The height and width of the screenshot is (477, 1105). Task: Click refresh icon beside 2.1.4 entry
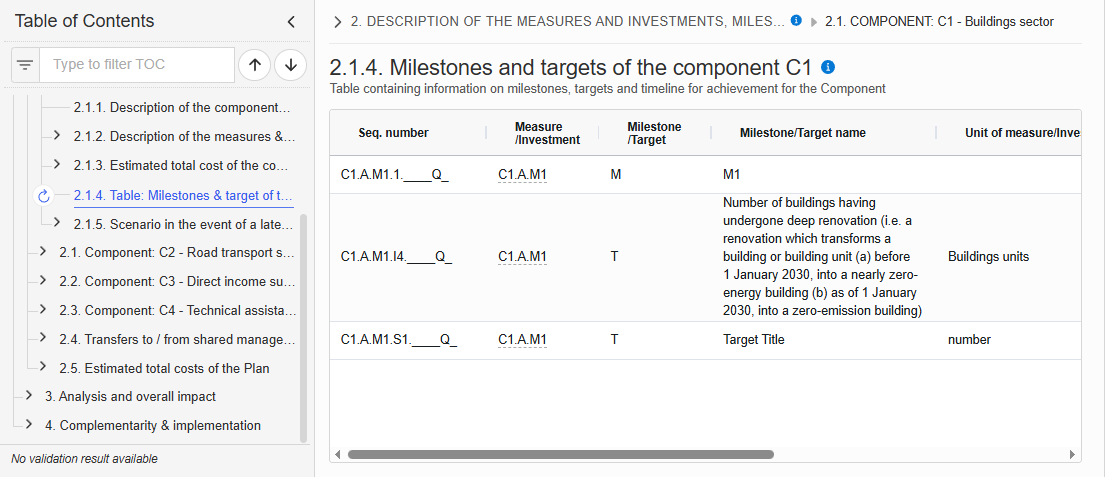[44, 196]
